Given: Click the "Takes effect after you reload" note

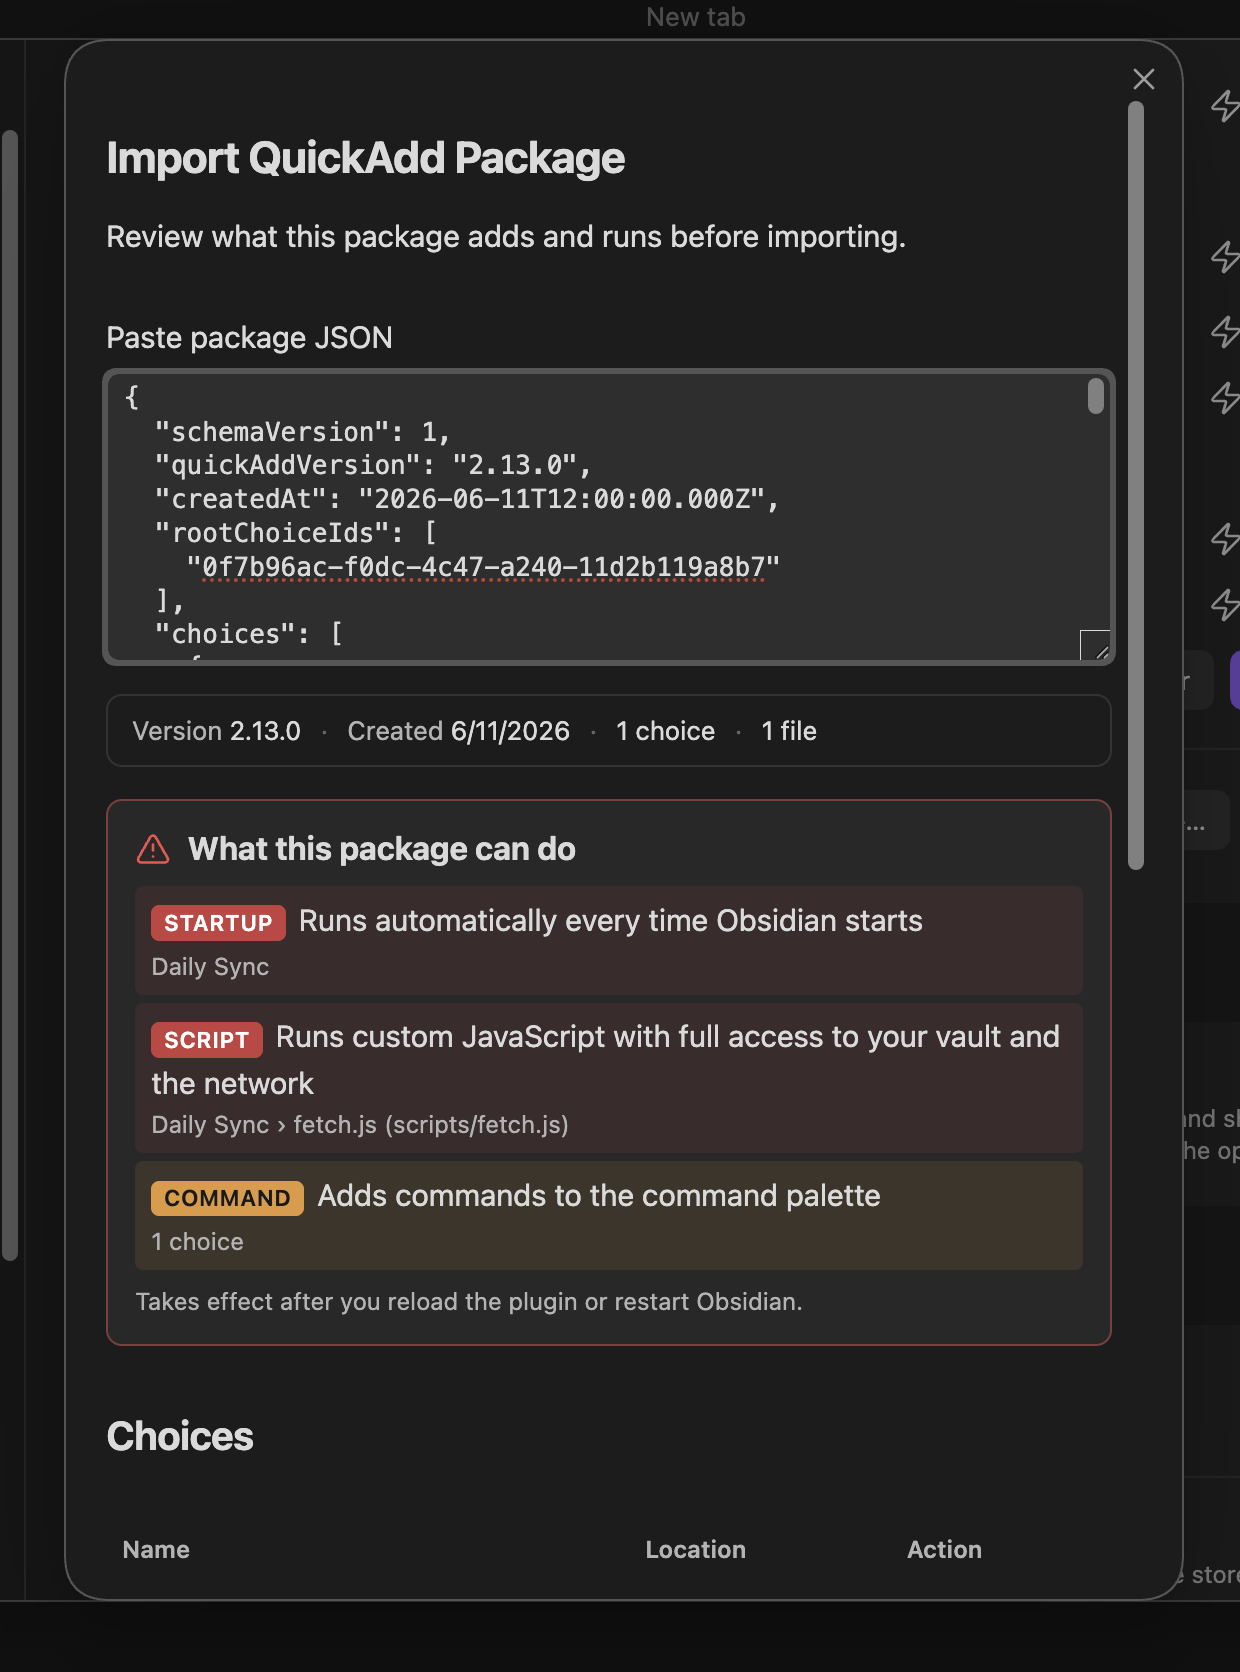Looking at the screenshot, I should (x=469, y=1302).
